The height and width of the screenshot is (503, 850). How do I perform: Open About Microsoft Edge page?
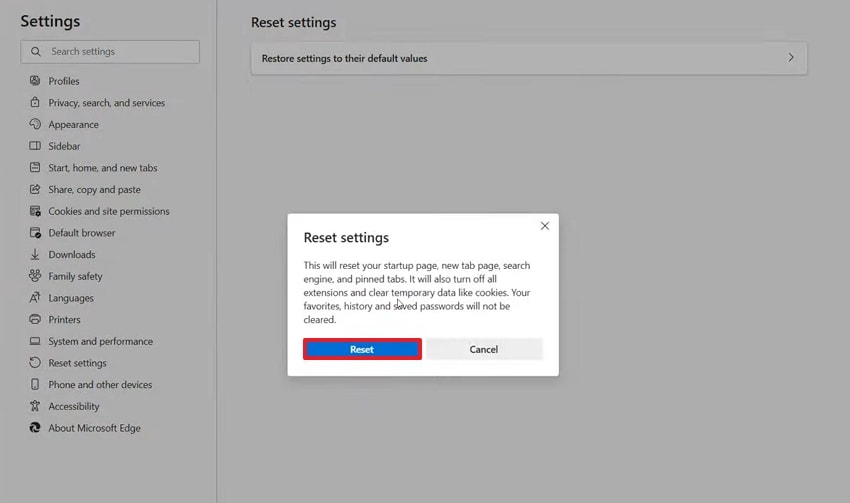pyautogui.click(x=94, y=428)
